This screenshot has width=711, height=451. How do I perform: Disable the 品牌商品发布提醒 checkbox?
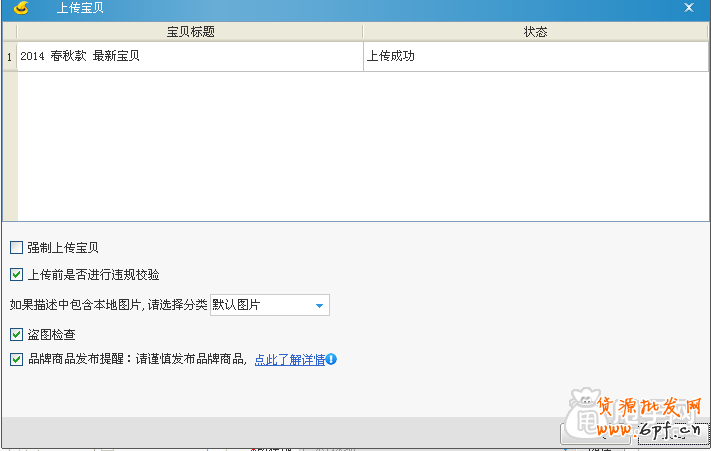pyautogui.click(x=16, y=359)
